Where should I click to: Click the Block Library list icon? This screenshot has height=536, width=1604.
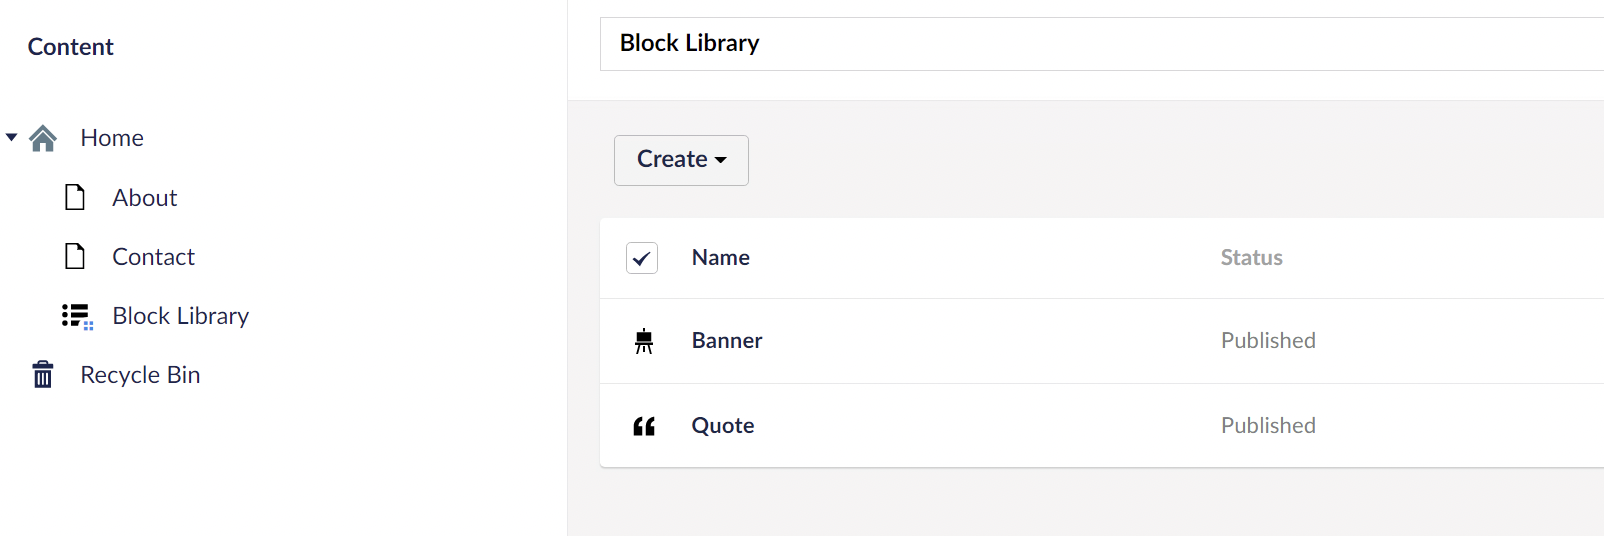tap(77, 316)
